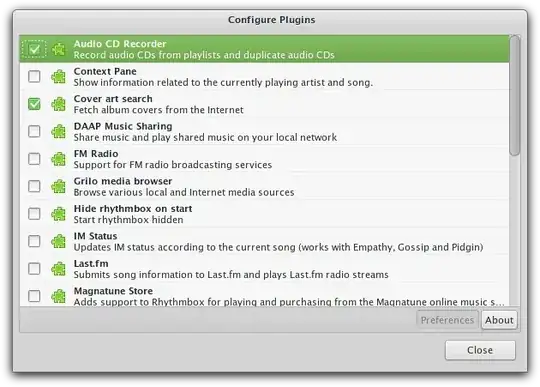Disable the Audio CD Recorder checkbox

(x=34, y=49)
